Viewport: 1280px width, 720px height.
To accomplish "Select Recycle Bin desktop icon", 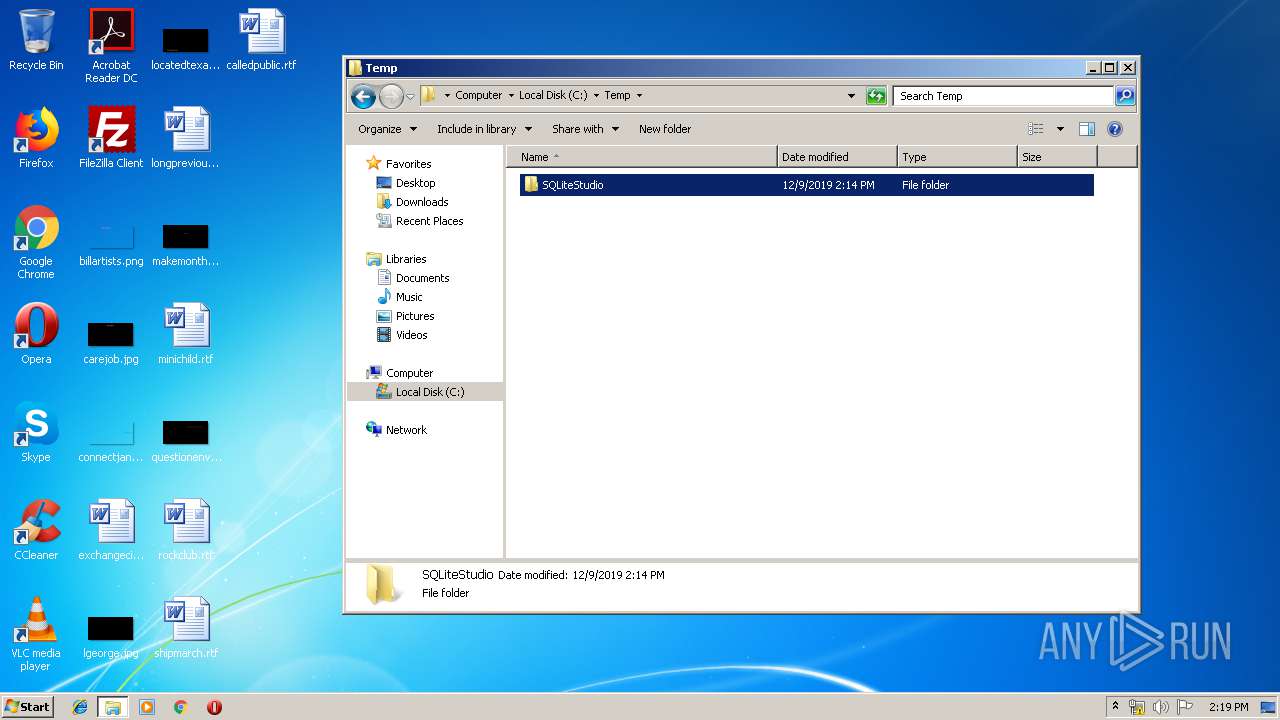I will click(x=36, y=40).
